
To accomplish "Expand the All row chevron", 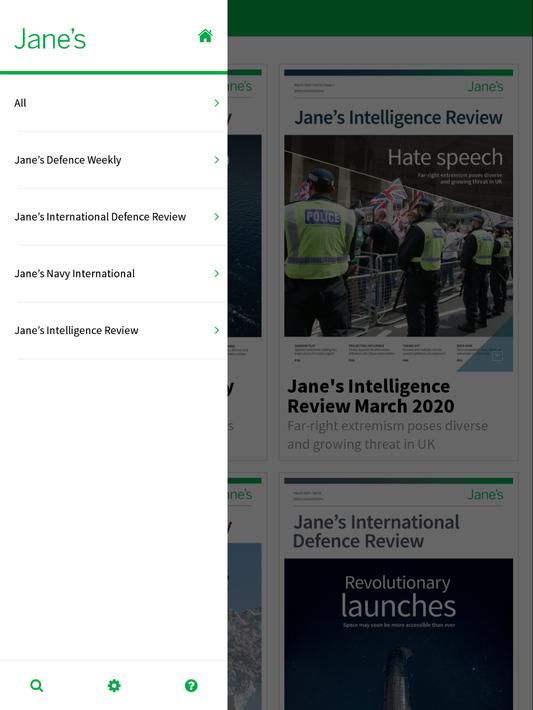I will point(217,103).
